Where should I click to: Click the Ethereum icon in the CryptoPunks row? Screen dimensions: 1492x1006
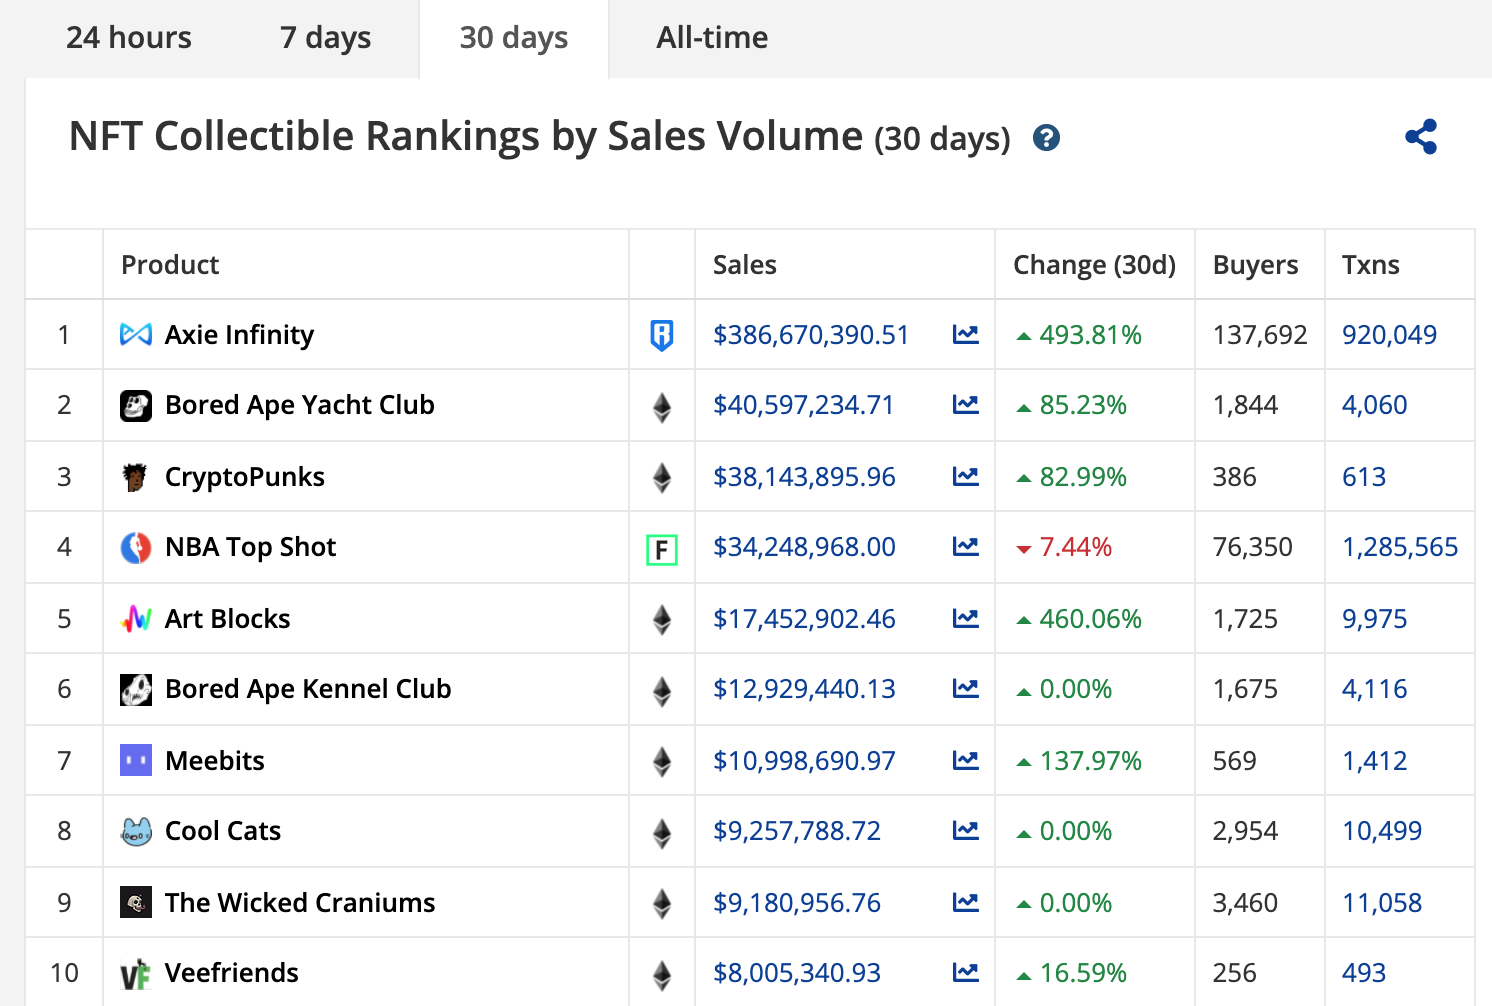(x=661, y=478)
